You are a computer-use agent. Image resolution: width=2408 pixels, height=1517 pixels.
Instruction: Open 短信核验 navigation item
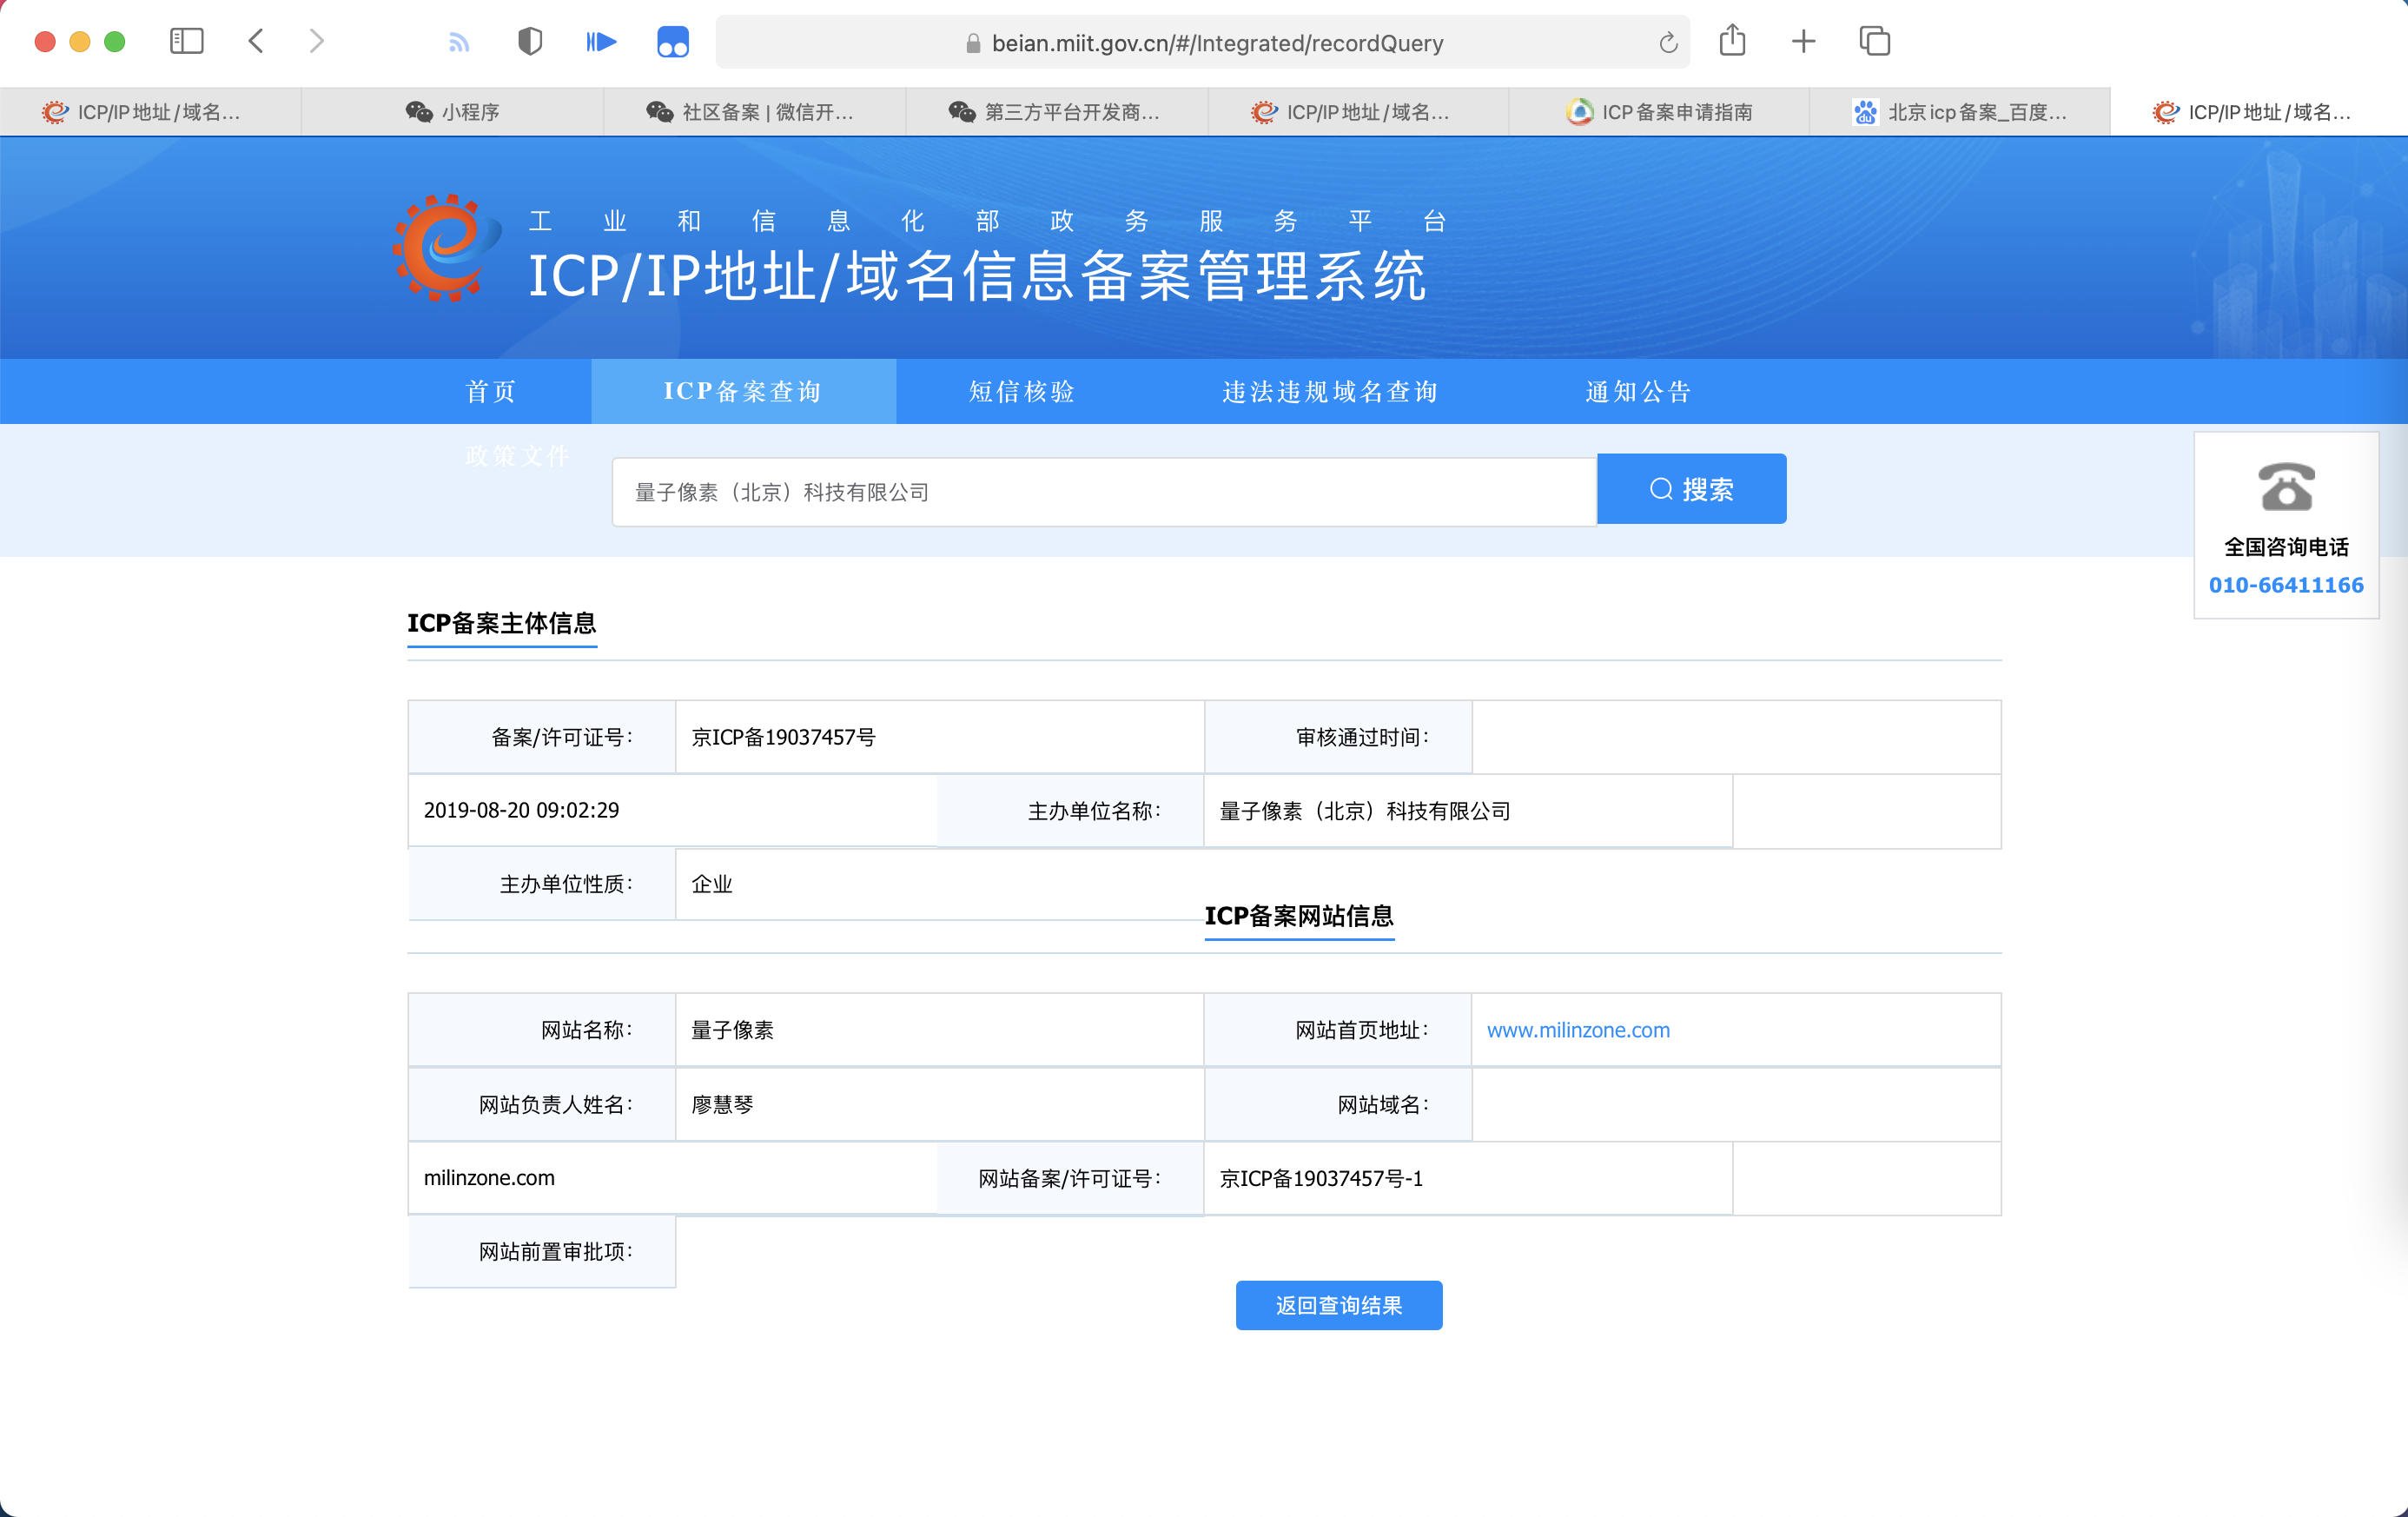pos(1022,391)
